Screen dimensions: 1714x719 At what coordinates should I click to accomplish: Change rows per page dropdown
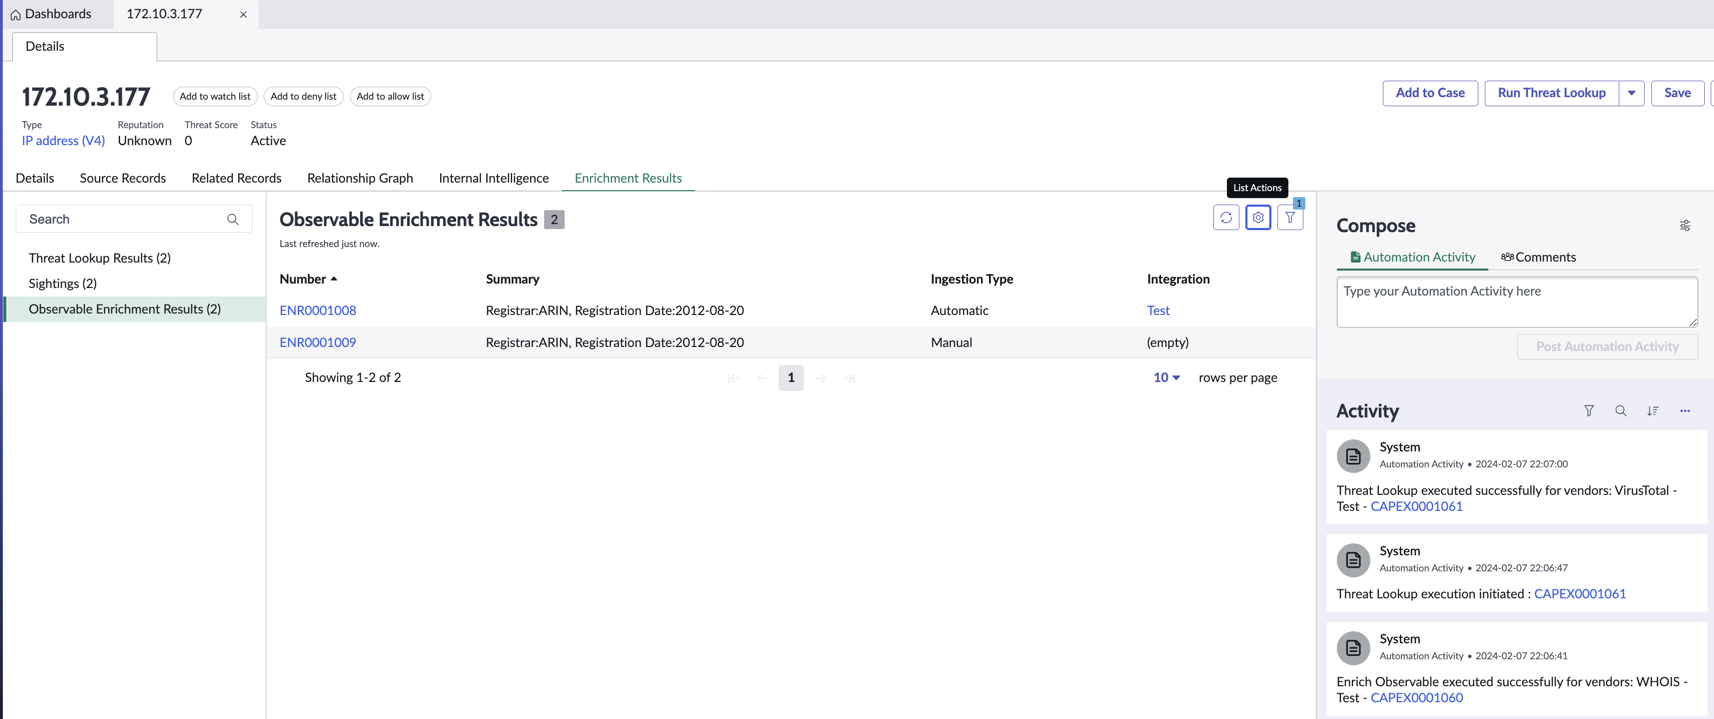point(1166,378)
